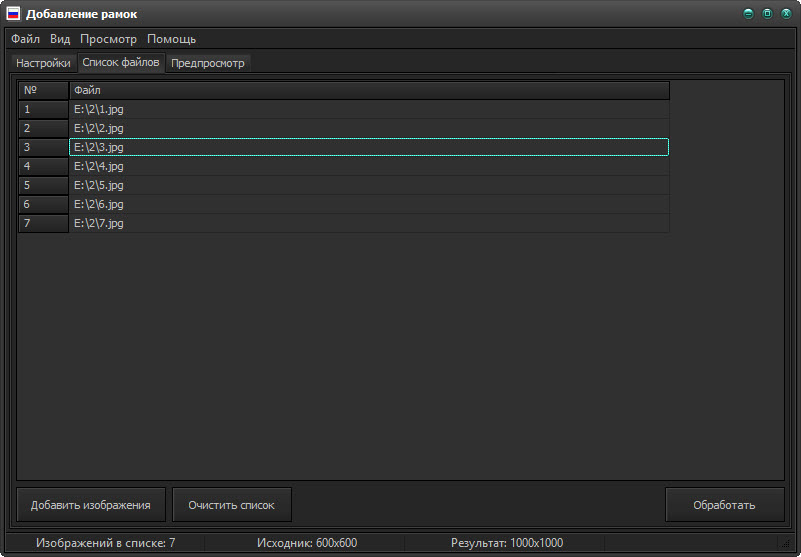Click row number 2 cell
This screenshot has width=801, height=557.
[43, 128]
